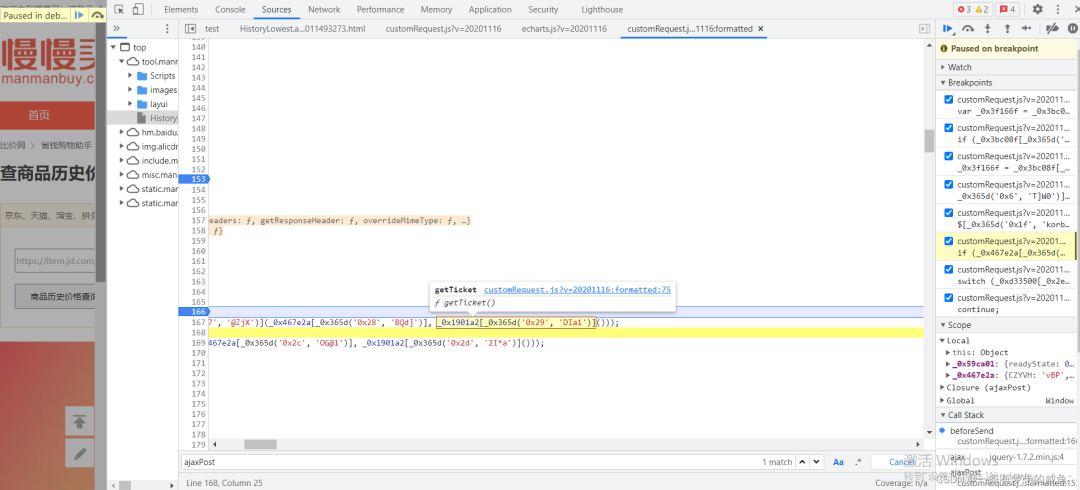The image size is (1080, 490).
Task: Uncheck the 'continue;' breakpoint checkbox
Action: click(949, 298)
